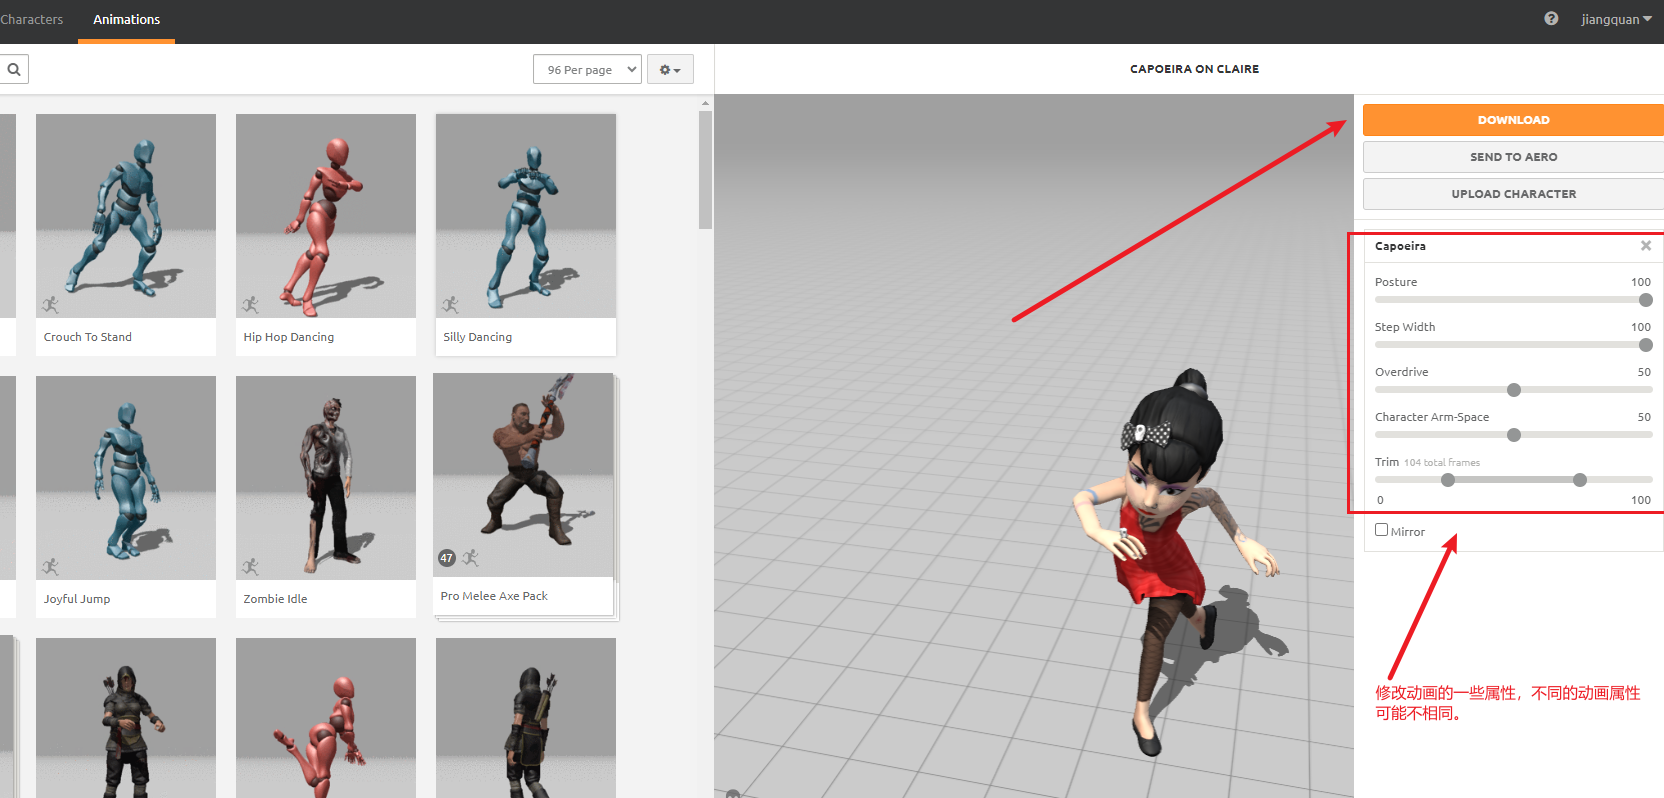This screenshot has height=798, width=1664.
Task: Open the help question mark icon
Action: coord(1551,19)
